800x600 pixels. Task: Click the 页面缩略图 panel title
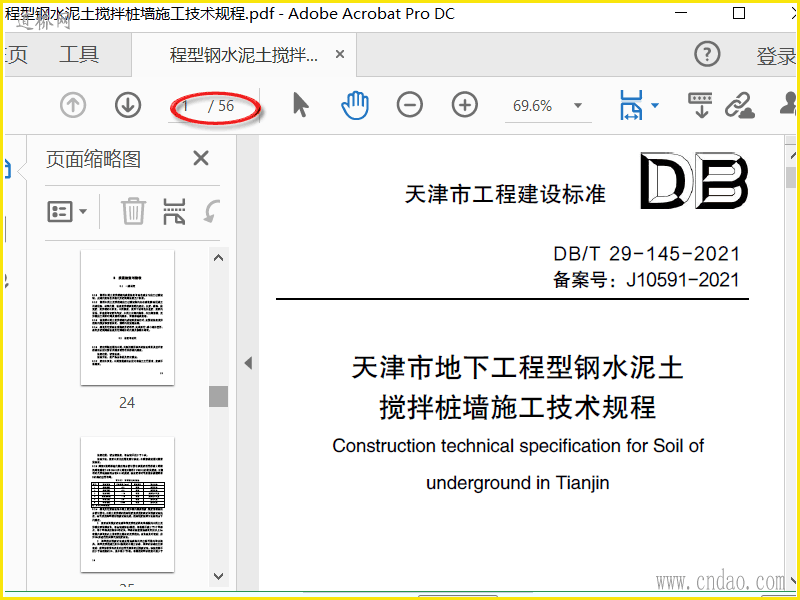pyautogui.click(x=93, y=159)
